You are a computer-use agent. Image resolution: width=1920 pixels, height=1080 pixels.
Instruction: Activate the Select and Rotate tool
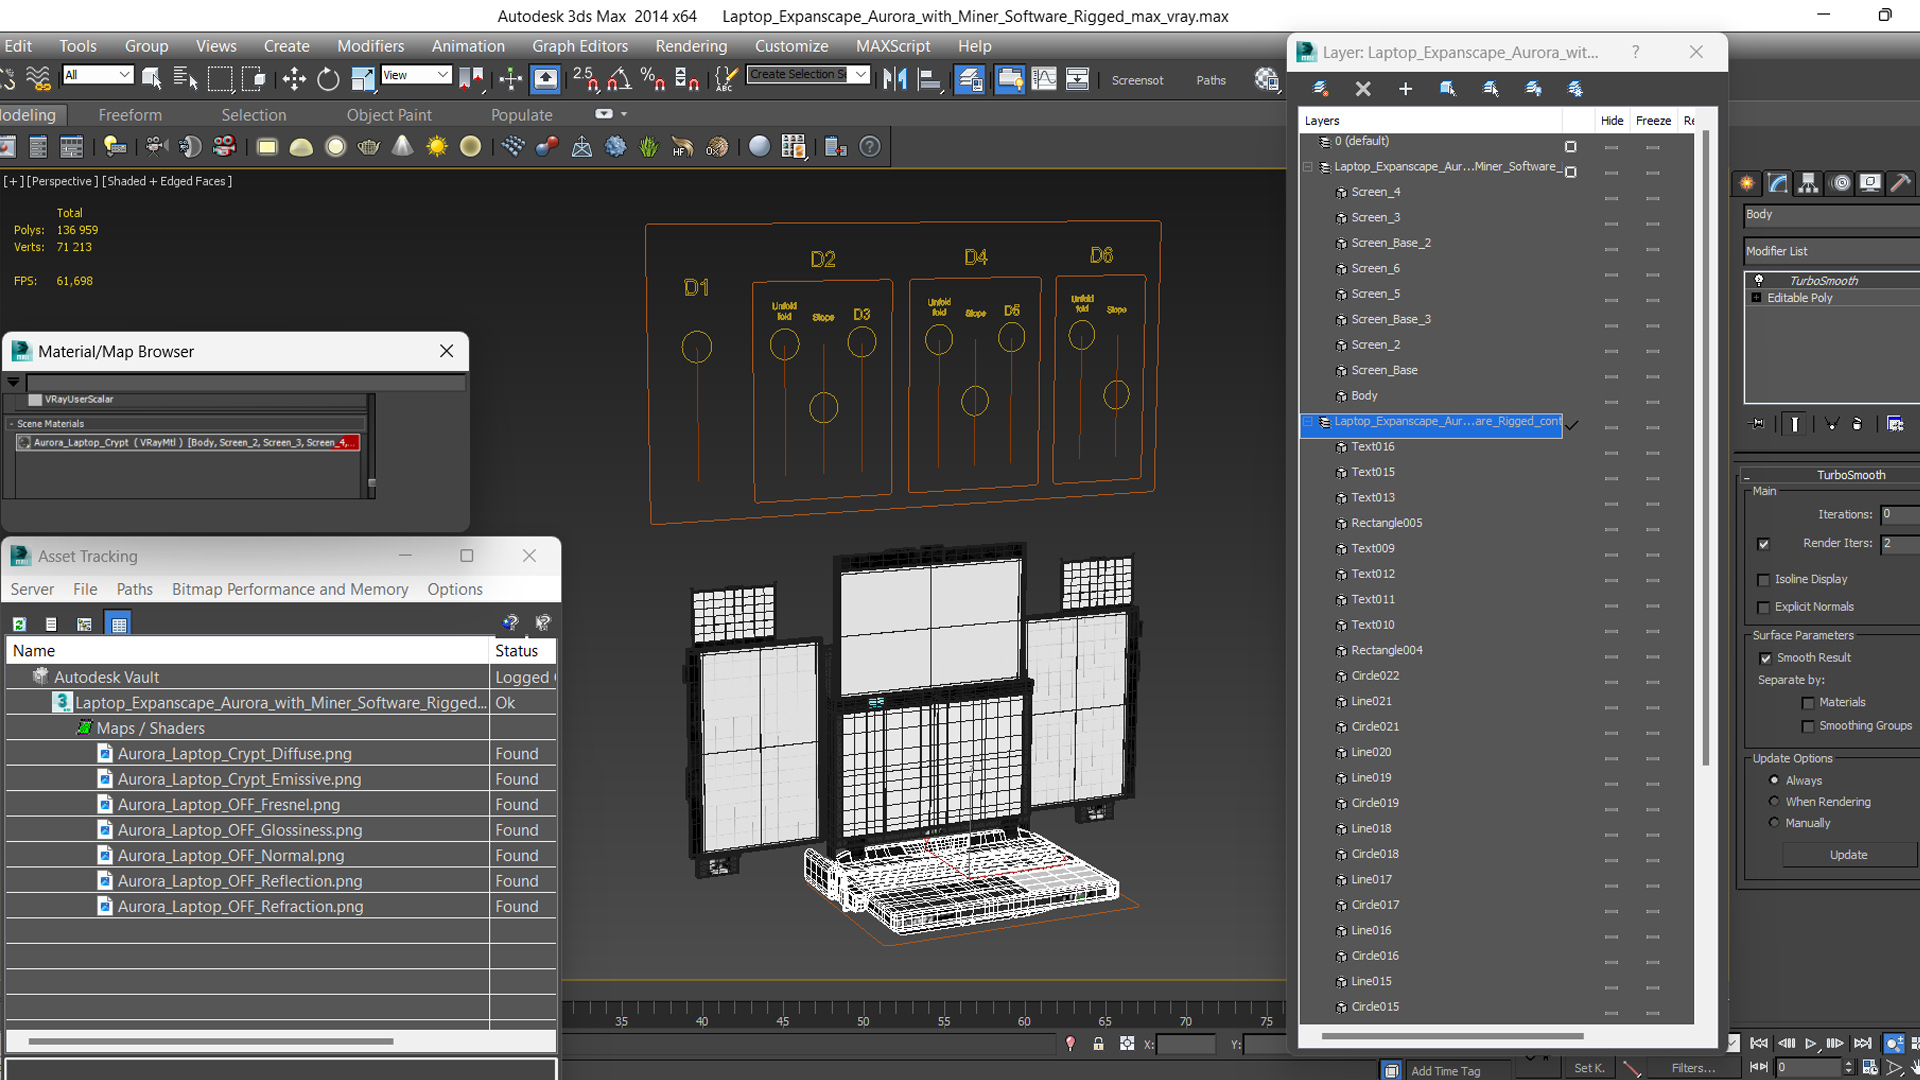tap(328, 79)
